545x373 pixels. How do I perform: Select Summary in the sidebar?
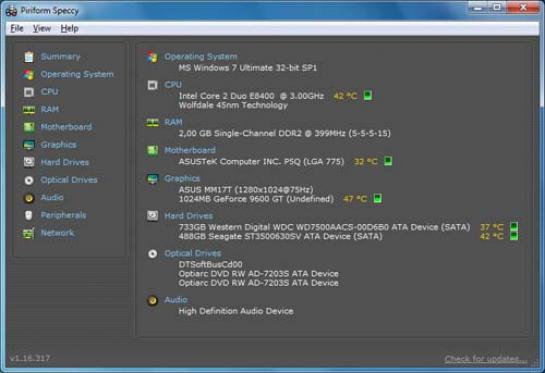[x=60, y=57]
